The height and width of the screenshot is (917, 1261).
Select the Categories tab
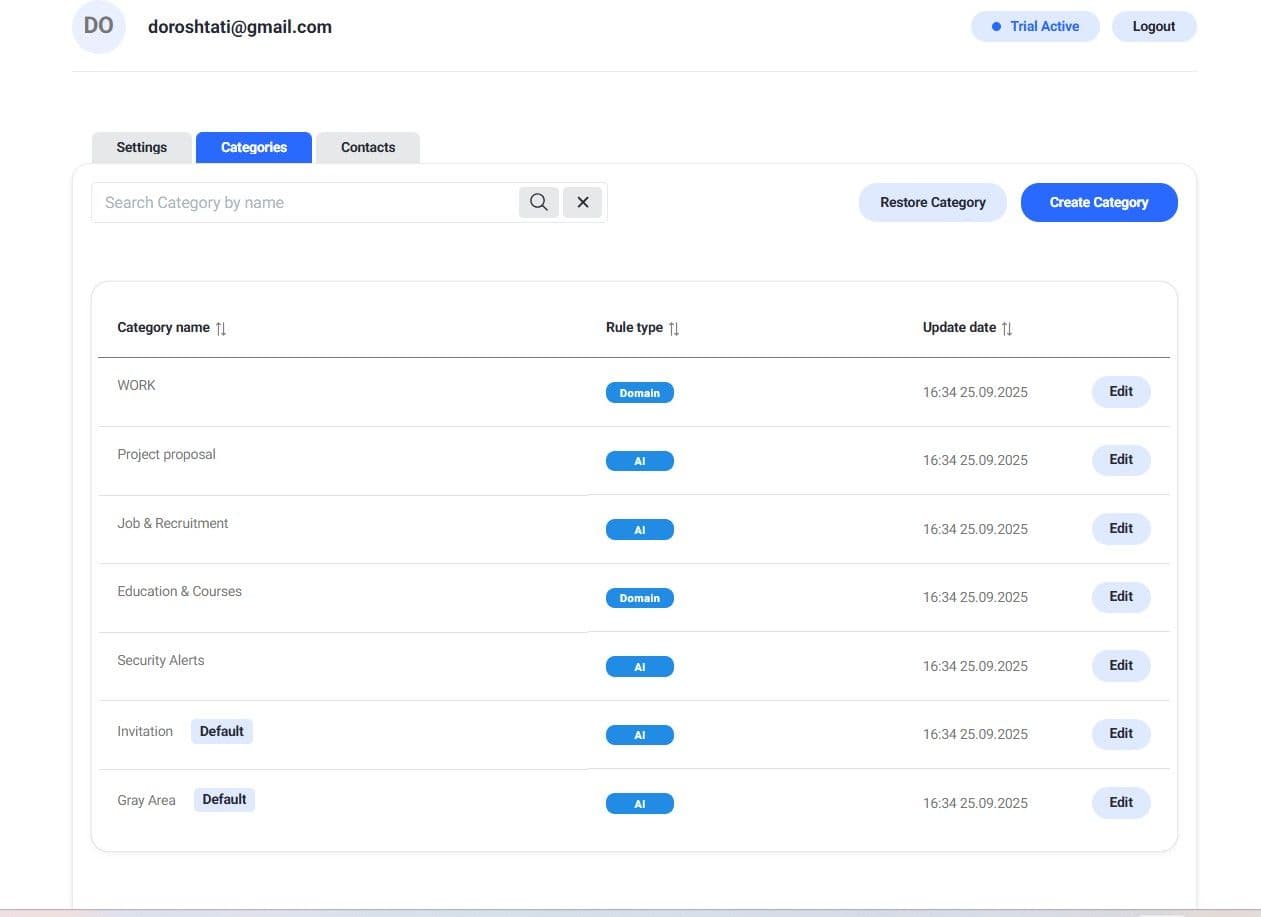254,147
